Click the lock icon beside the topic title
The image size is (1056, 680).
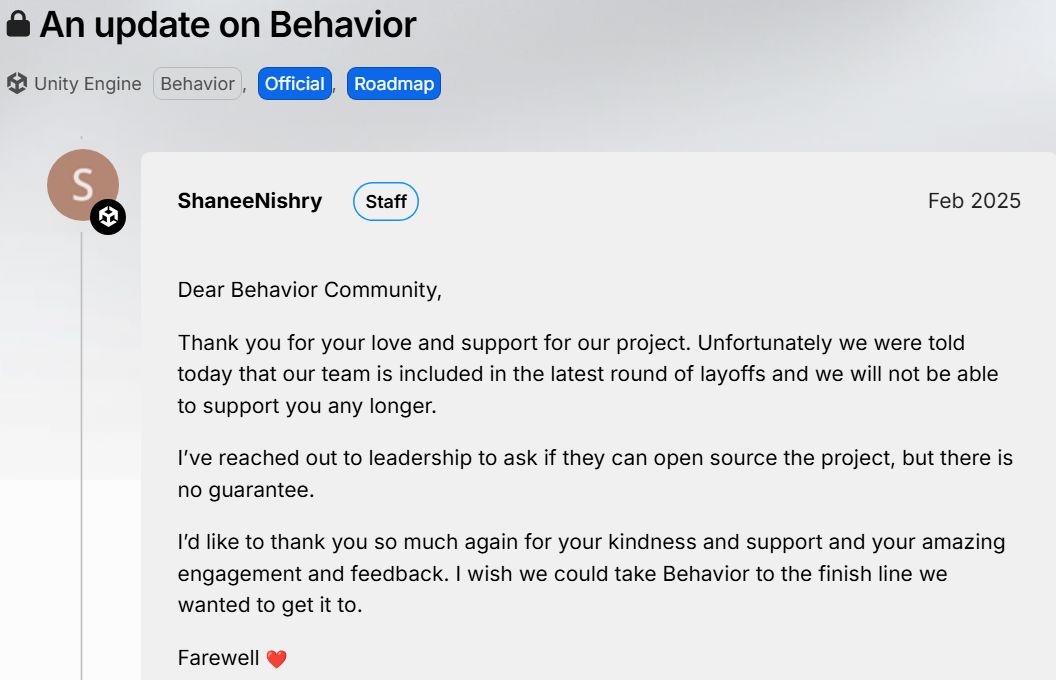click(x=18, y=25)
